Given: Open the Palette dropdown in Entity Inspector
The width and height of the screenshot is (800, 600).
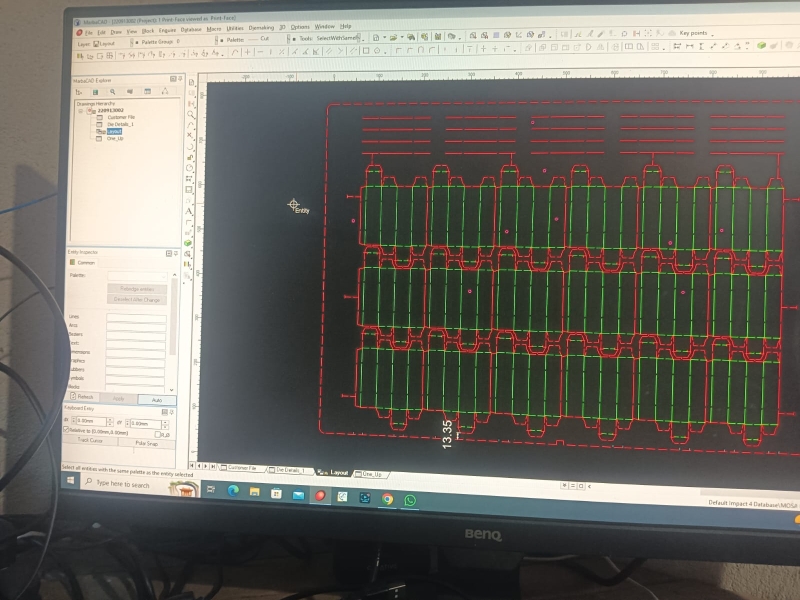Looking at the screenshot, I should [137, 274].
